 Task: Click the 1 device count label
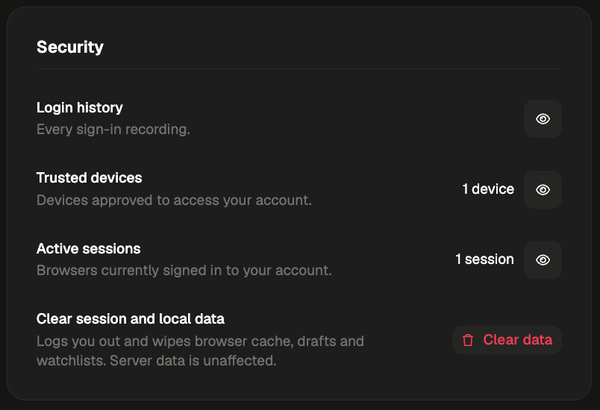tap(488, 189)
